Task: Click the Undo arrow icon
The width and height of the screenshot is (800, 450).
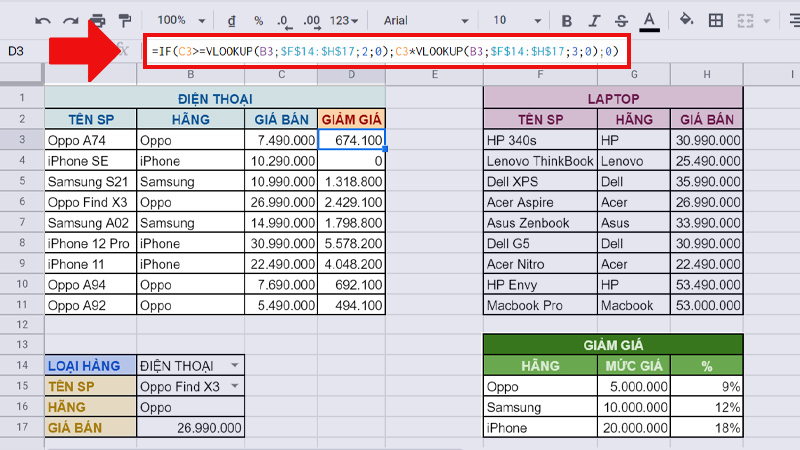Action: [44, 20]
